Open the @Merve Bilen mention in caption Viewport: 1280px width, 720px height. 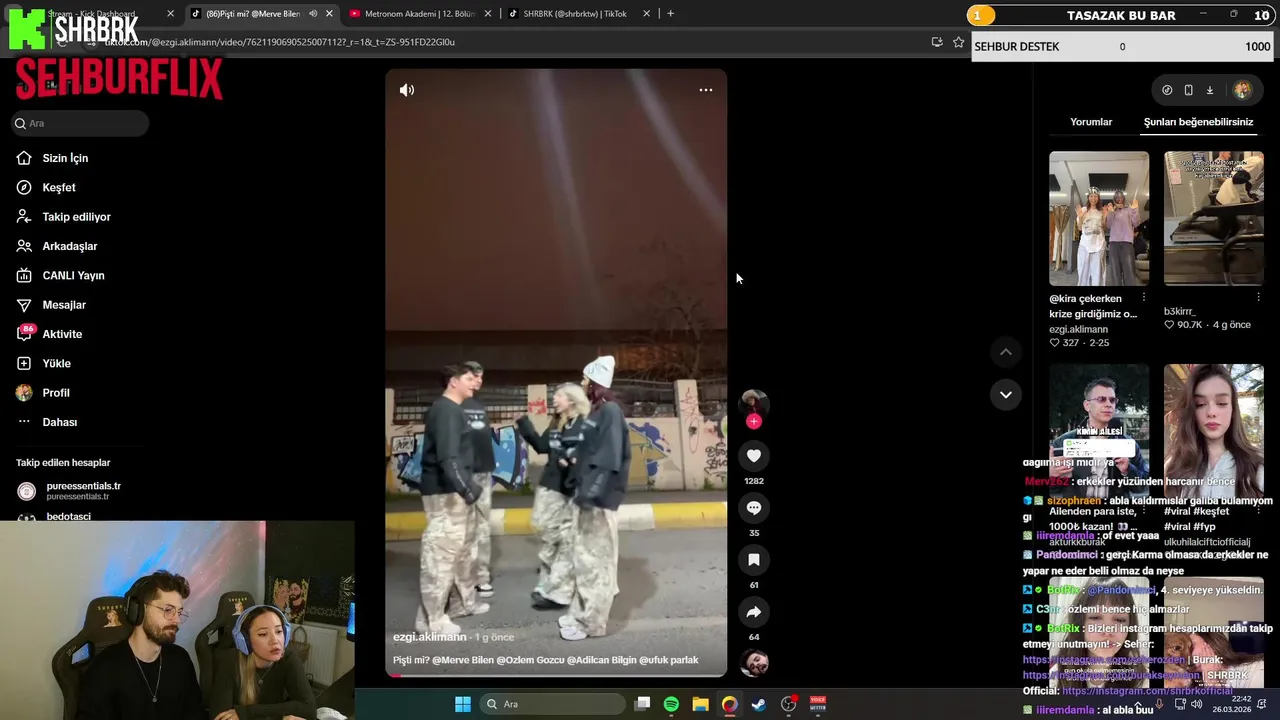coord(465,660)
